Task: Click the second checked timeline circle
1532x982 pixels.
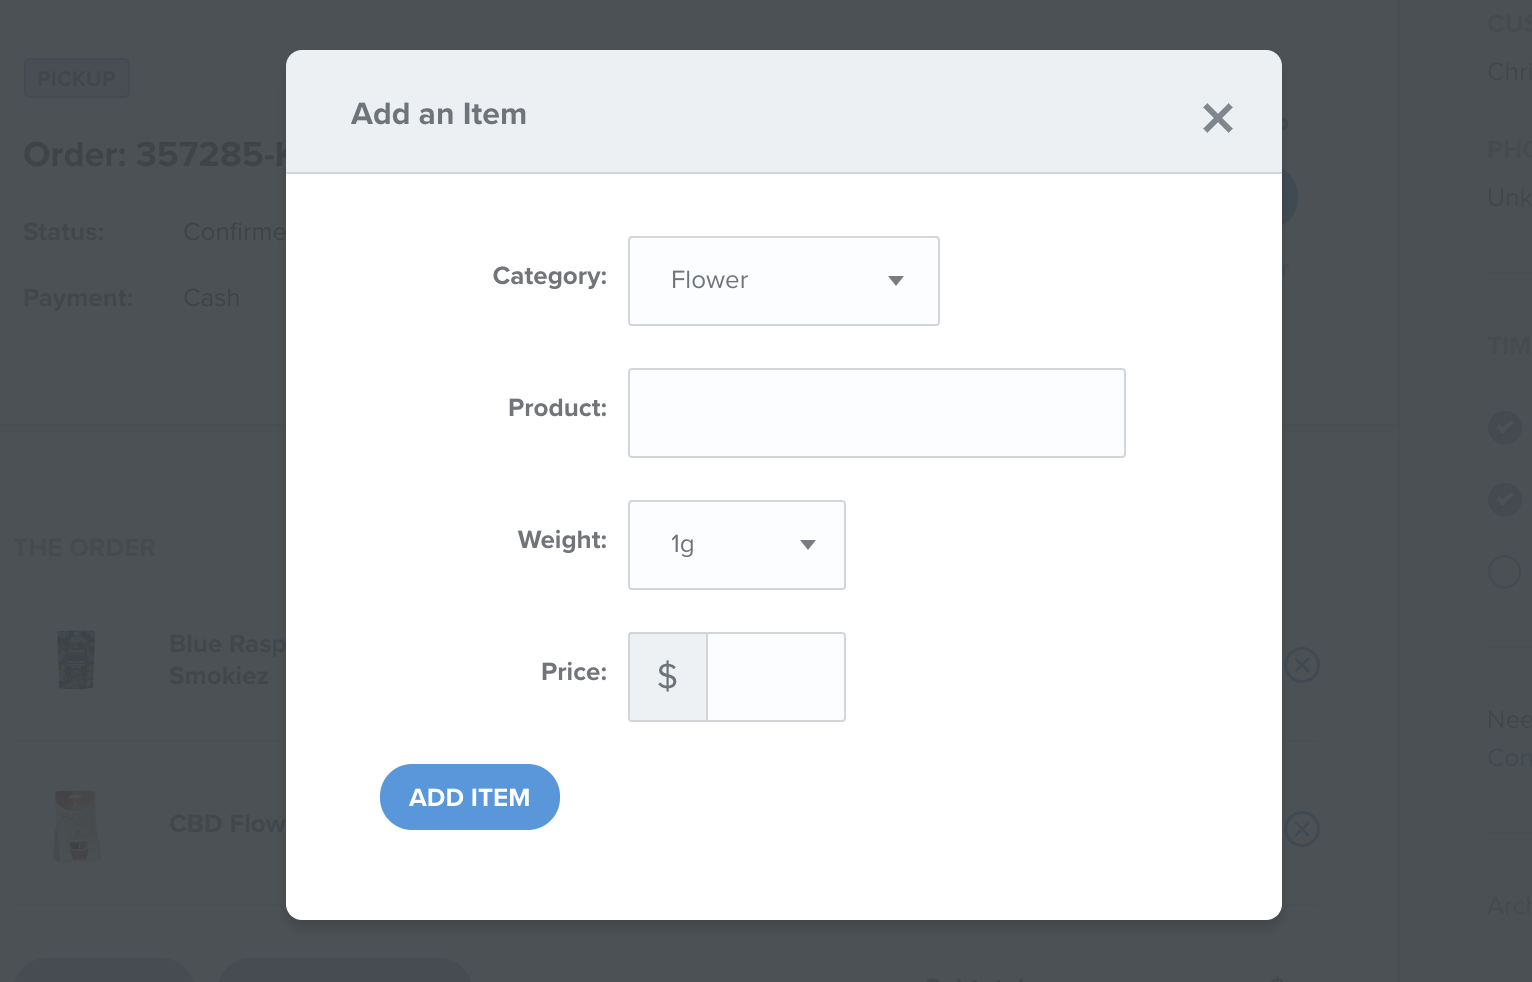Action: coord(1504,499)
